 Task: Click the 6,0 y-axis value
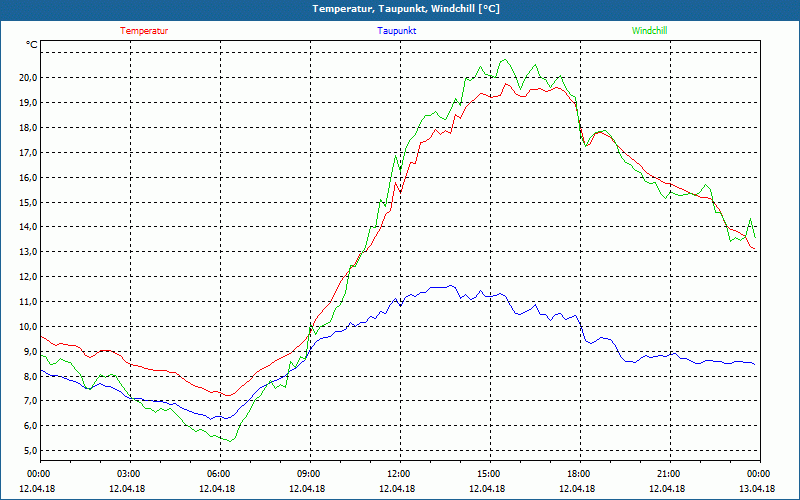31,426
